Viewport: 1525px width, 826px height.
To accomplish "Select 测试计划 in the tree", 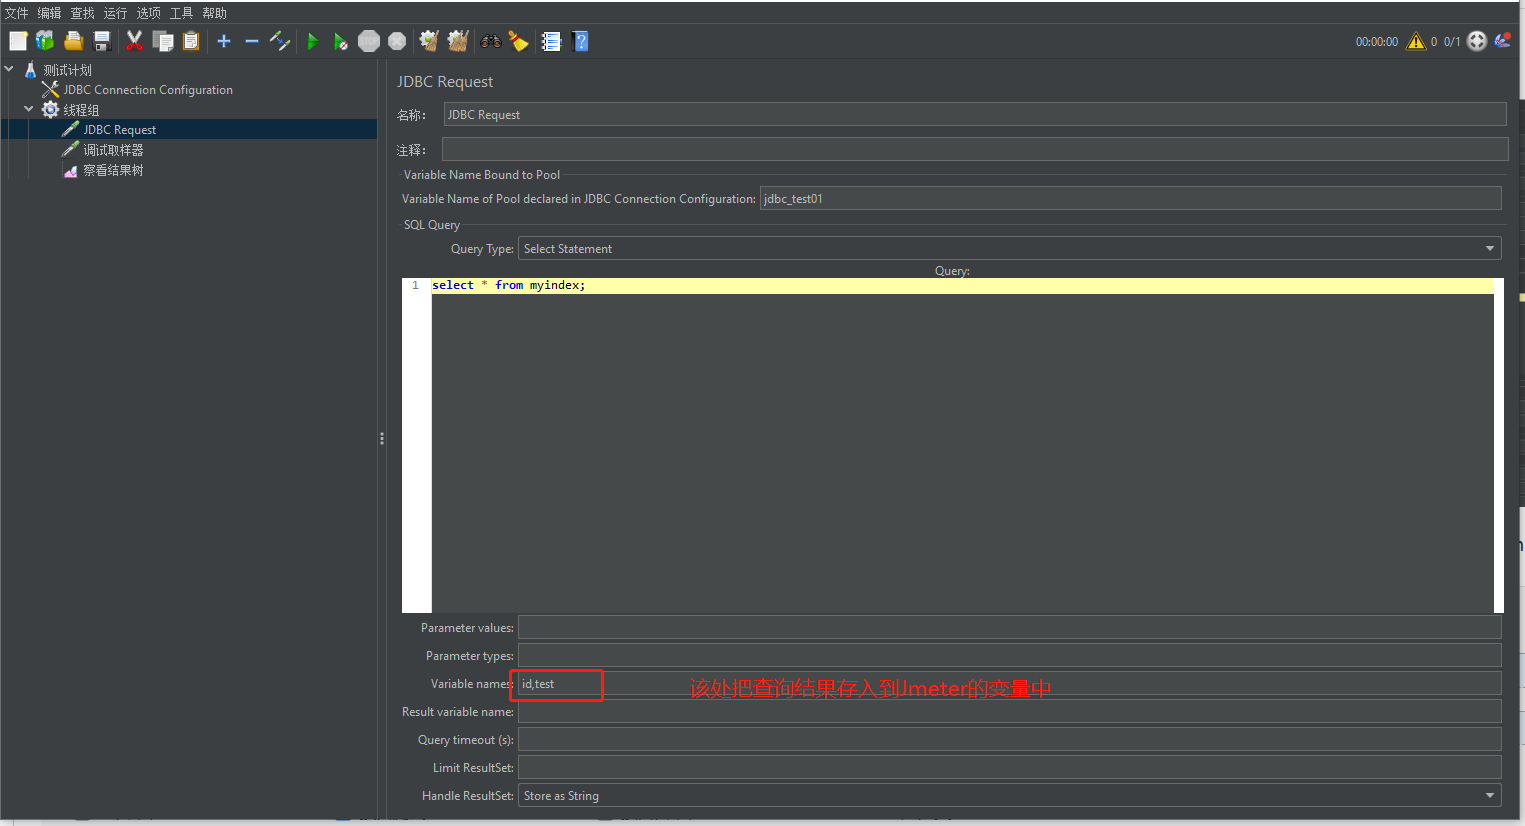I will click(x=67, y=70).
